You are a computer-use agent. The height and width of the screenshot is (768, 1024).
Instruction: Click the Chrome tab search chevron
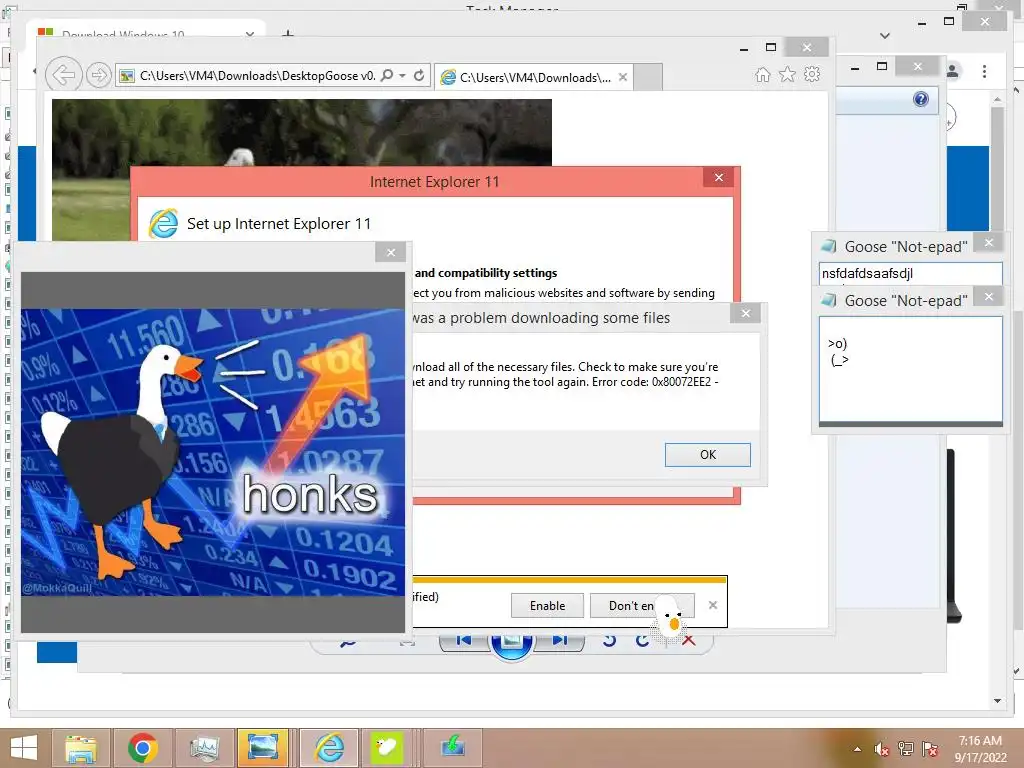[x=885, y=36]
